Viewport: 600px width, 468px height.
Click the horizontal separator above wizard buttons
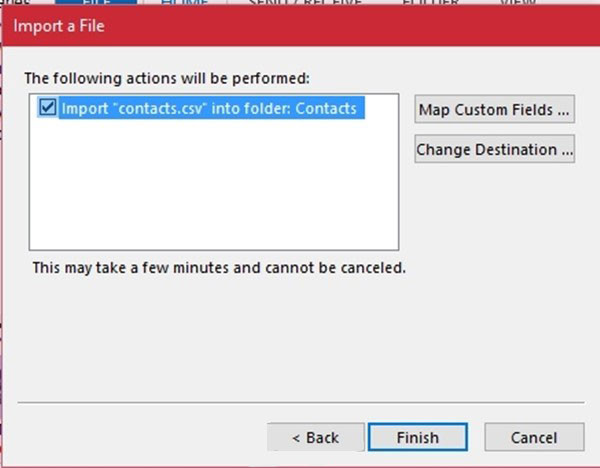click(x=301, y=402)
